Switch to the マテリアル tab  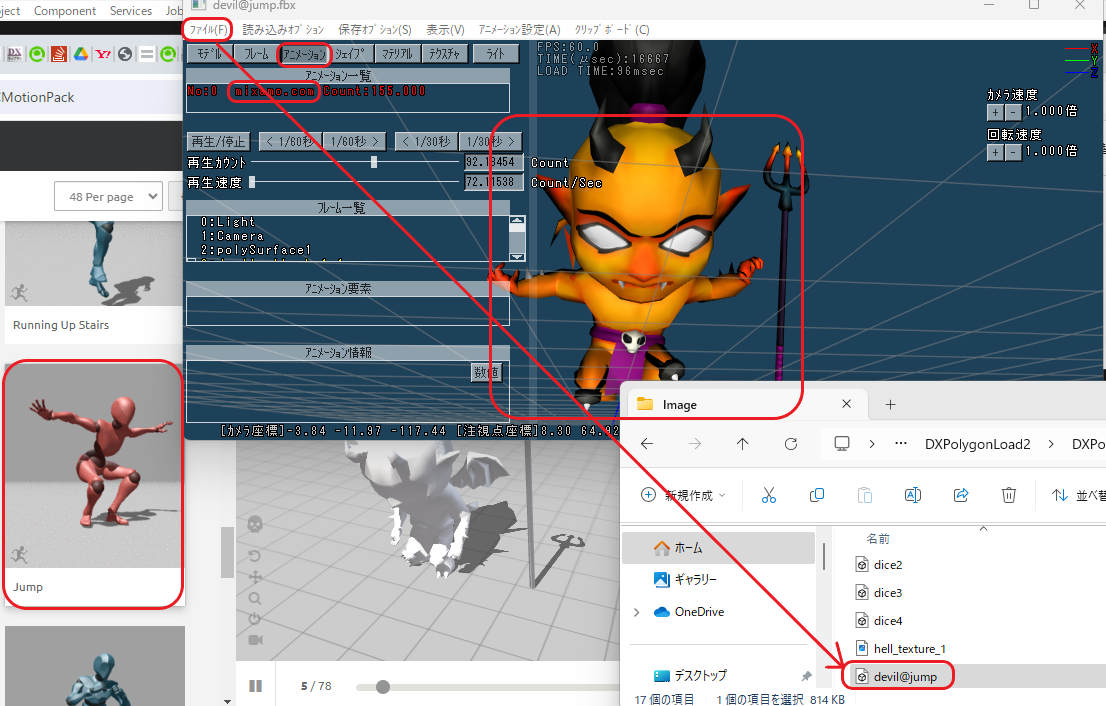pyautogui.click(x=397, y=54)
